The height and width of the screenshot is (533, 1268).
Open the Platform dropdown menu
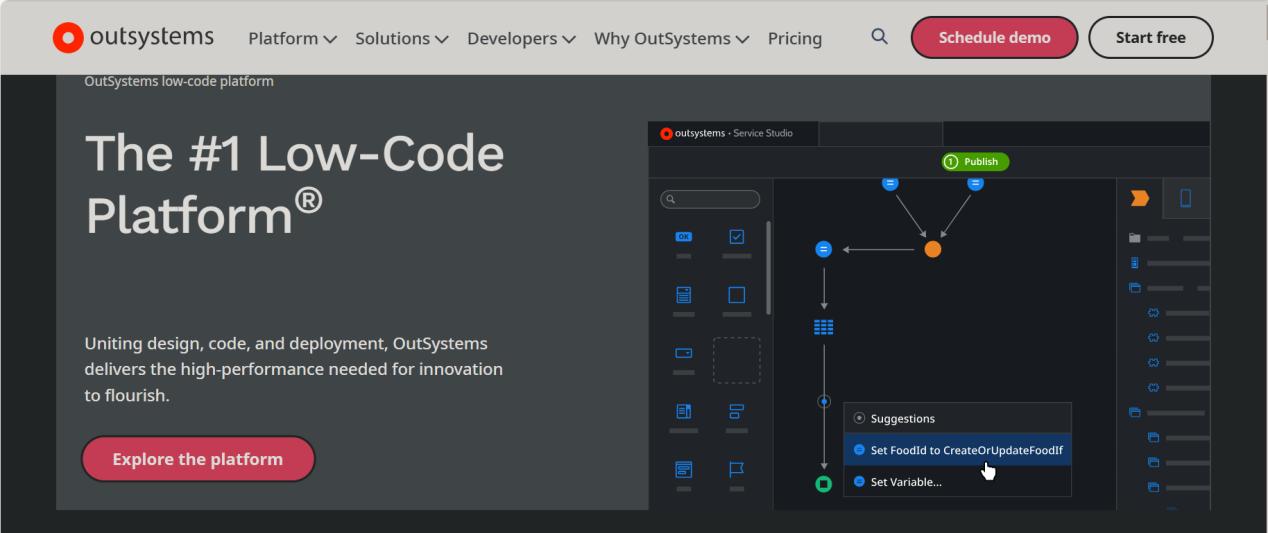[292, 38]
